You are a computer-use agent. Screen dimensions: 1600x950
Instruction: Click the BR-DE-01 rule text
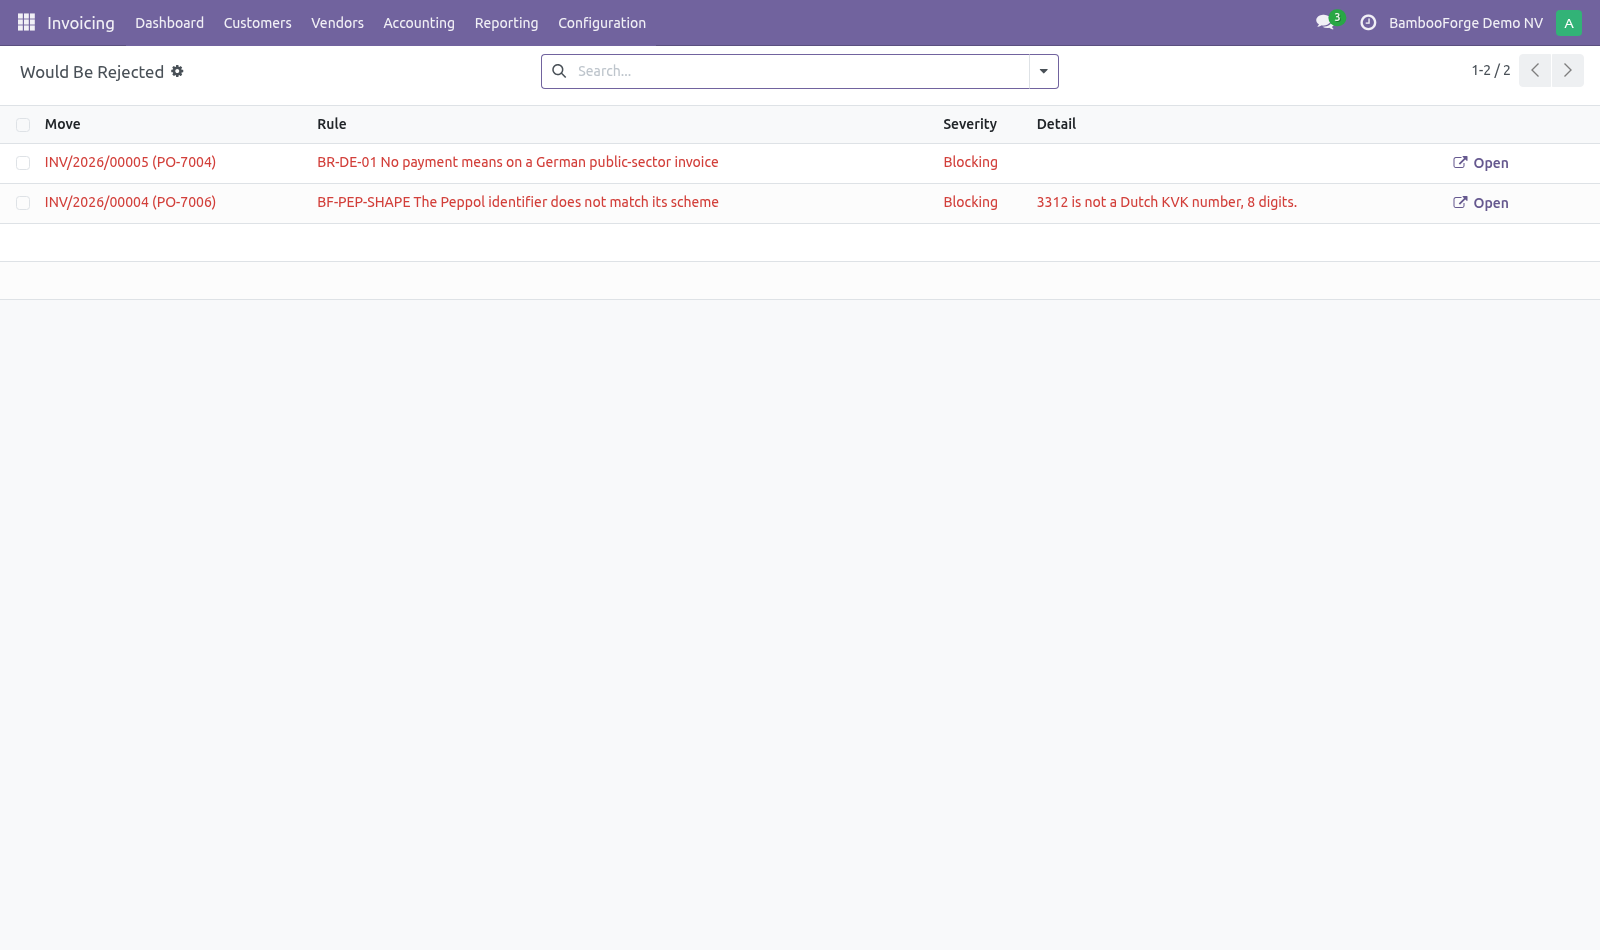pos(518,162)
